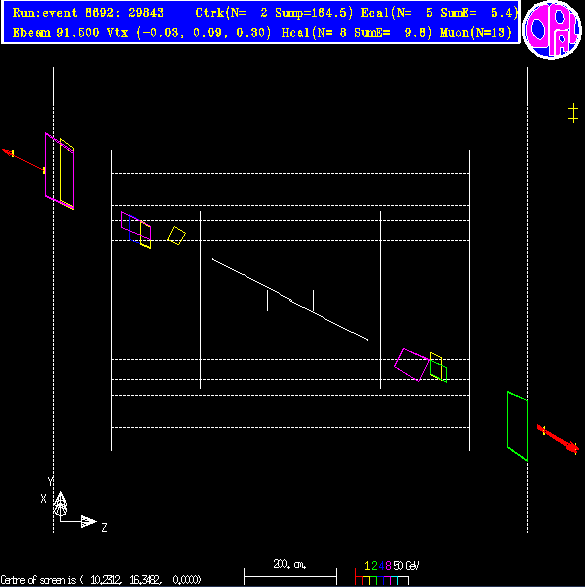Click the OPAL logo in the corner
This screenshot has width=585, height=587.
[x=552, y=30]
